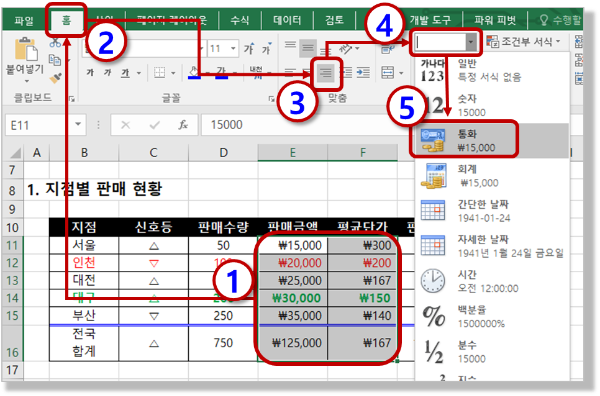Open the Underline style dropdown arrow
600x396 pixels.
[139, 73]
